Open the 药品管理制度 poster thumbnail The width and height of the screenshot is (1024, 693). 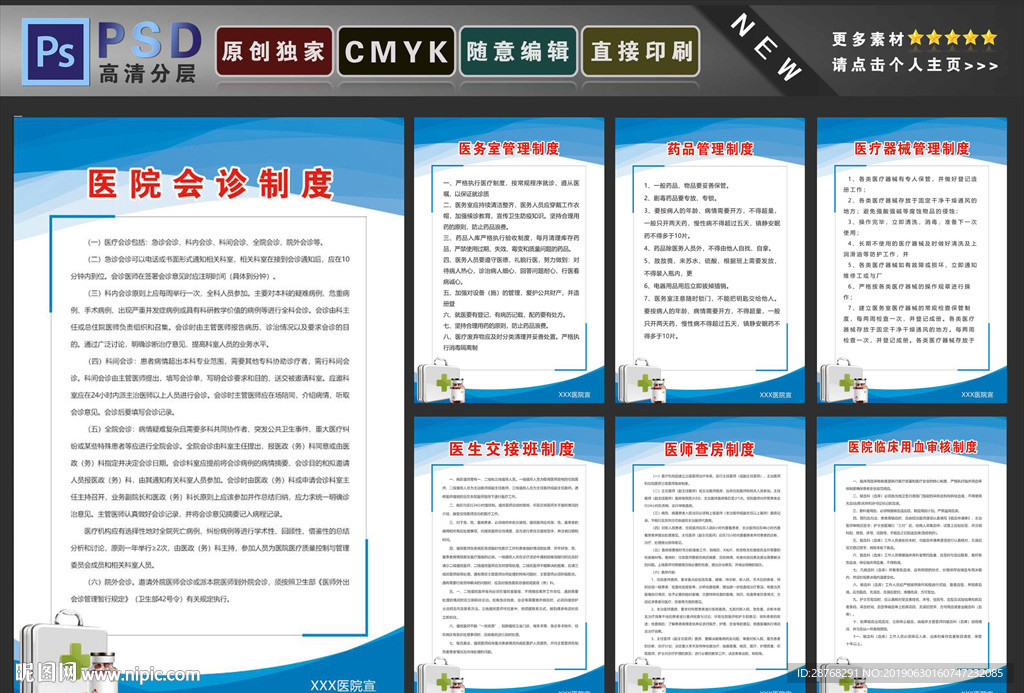pos(710,260)
